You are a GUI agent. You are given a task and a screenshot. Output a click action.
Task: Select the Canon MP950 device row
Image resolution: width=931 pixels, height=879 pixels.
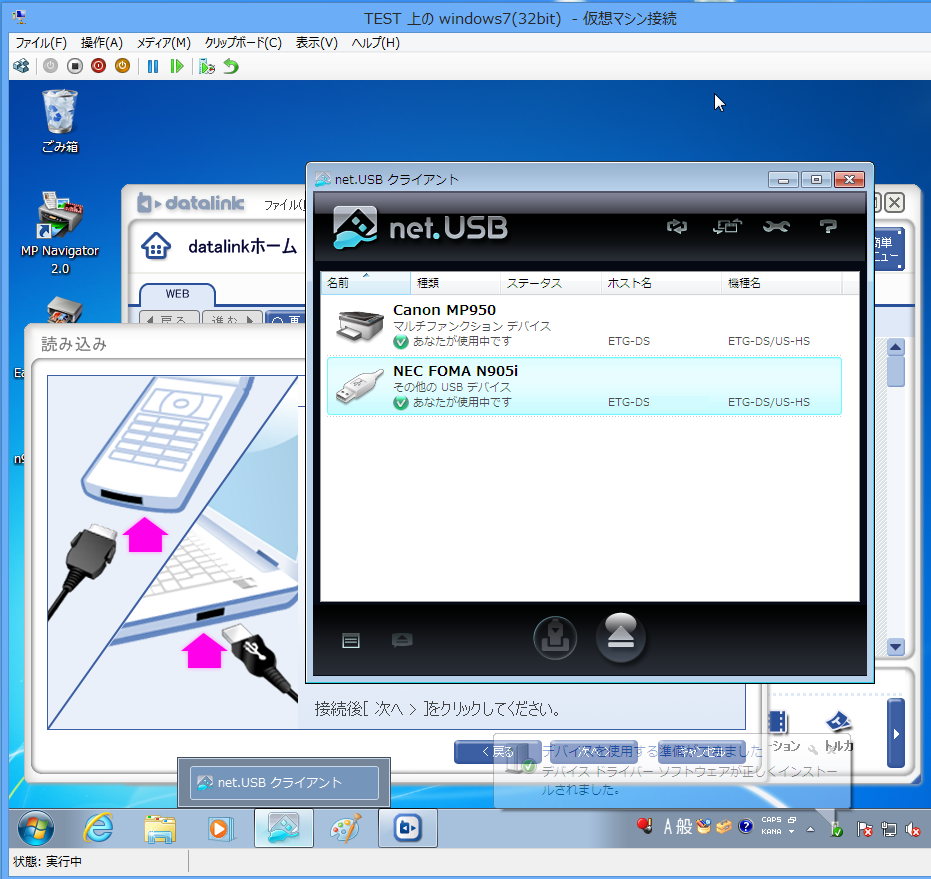584,325
